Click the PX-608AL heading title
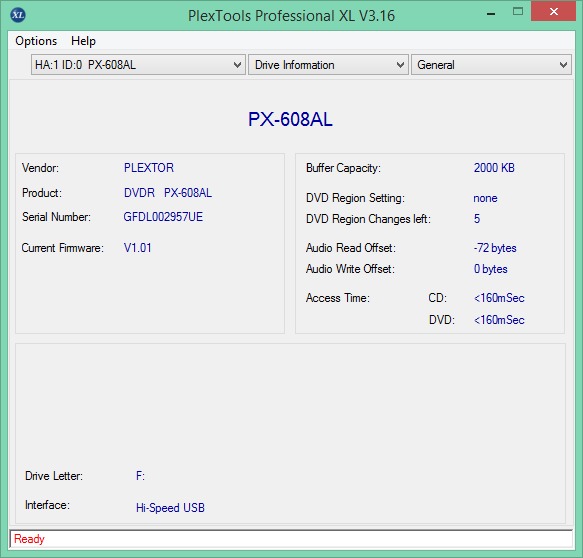The width and height of the screenshot is (583, 558). (290, 119)
